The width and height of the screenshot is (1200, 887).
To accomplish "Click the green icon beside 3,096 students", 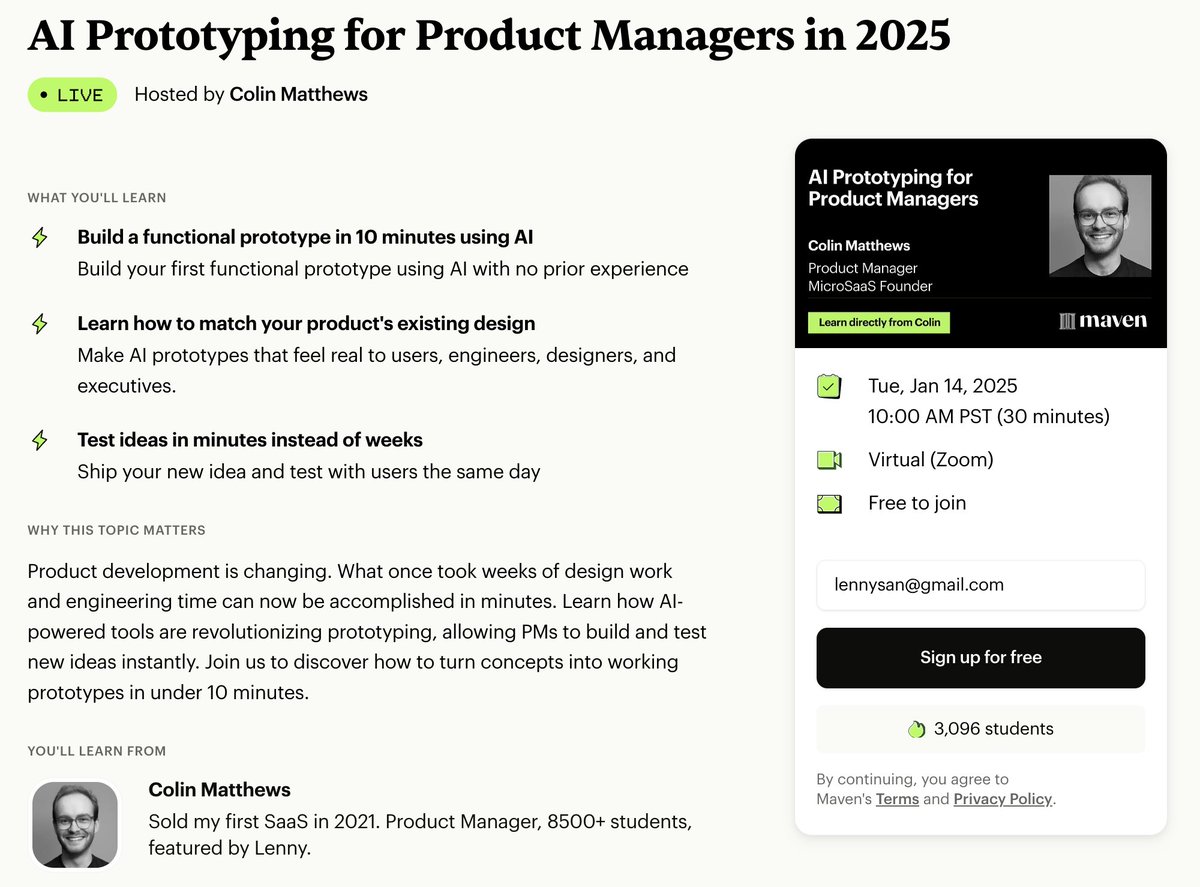I will tap(916, 729).
